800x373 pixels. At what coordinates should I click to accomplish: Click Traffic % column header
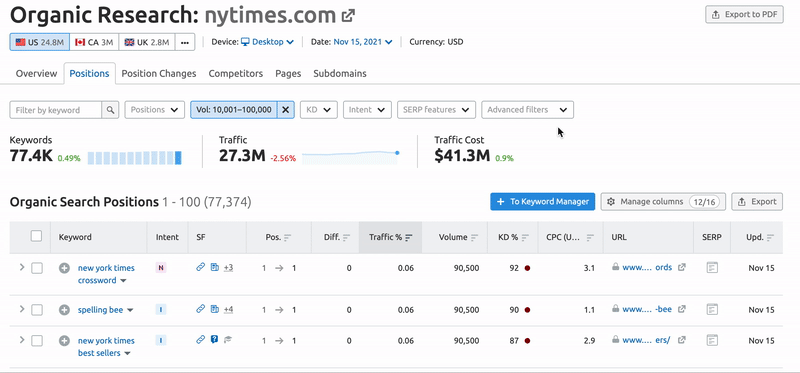pyautogui.click(x=390, y=237)
